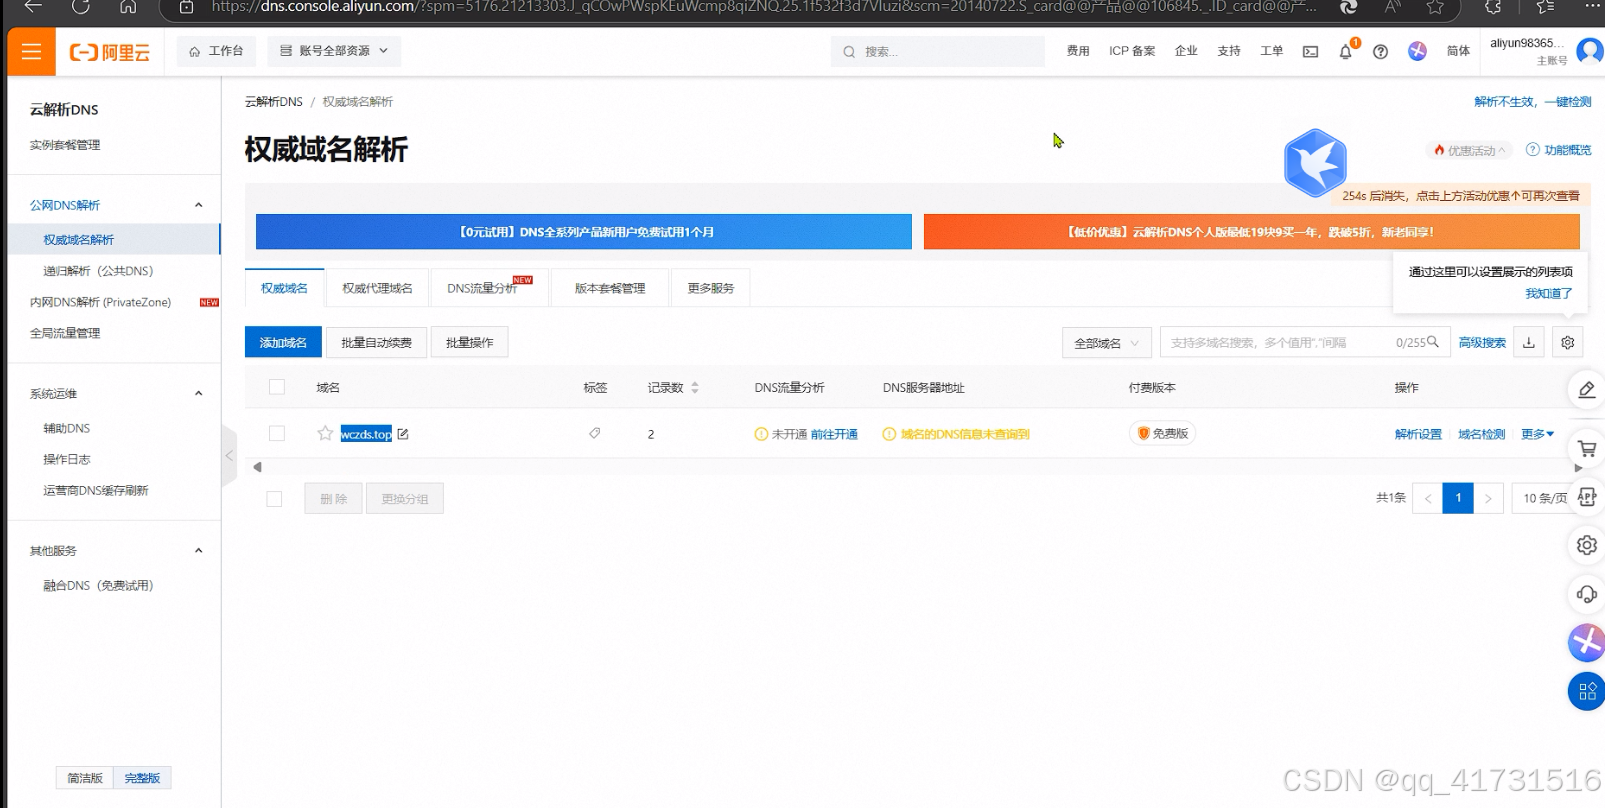Open 解析设置 for wczds.top
Viewport: 1605px width, 808px height.
coord(1418,434)
